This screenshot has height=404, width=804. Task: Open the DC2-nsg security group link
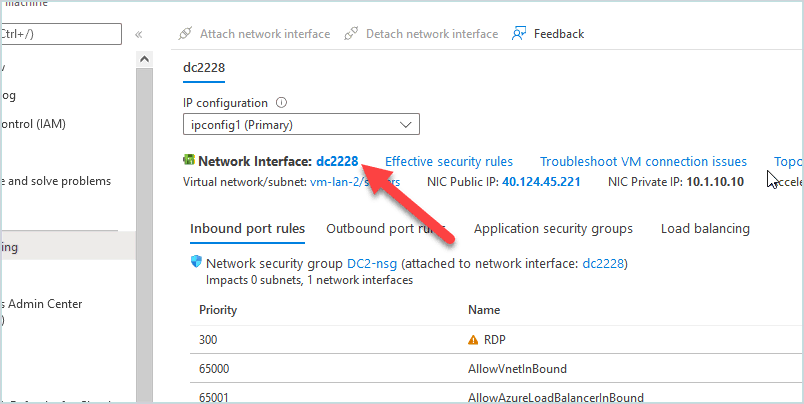[x=372, y=264]
